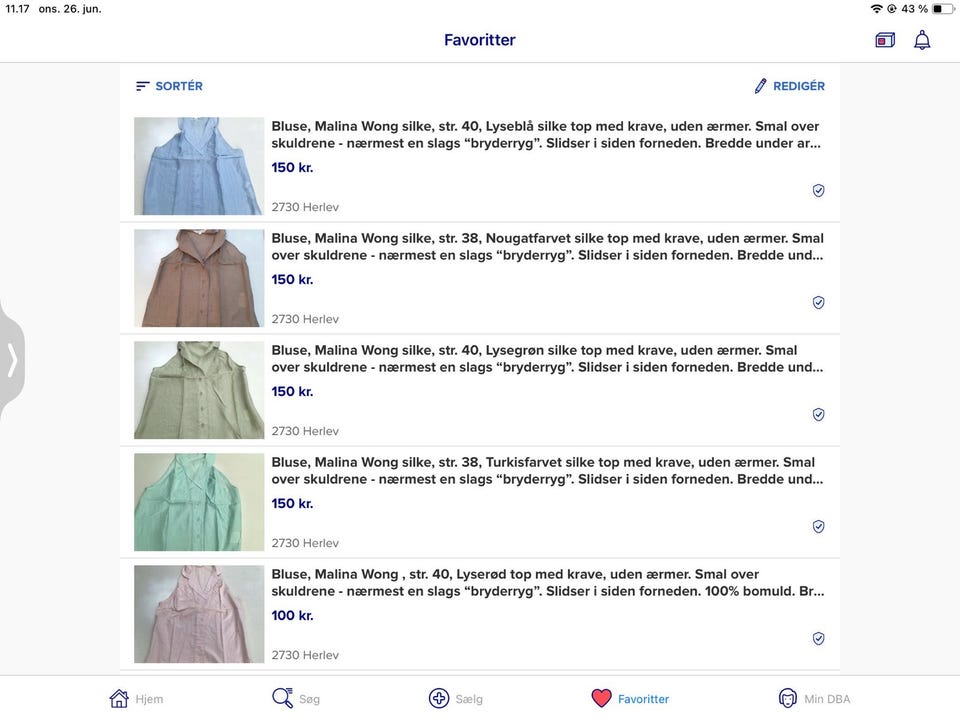Tap Redigér to edit favorites
Image resolution: width=960 pixels, height=720 pixels.
[789, 86]
